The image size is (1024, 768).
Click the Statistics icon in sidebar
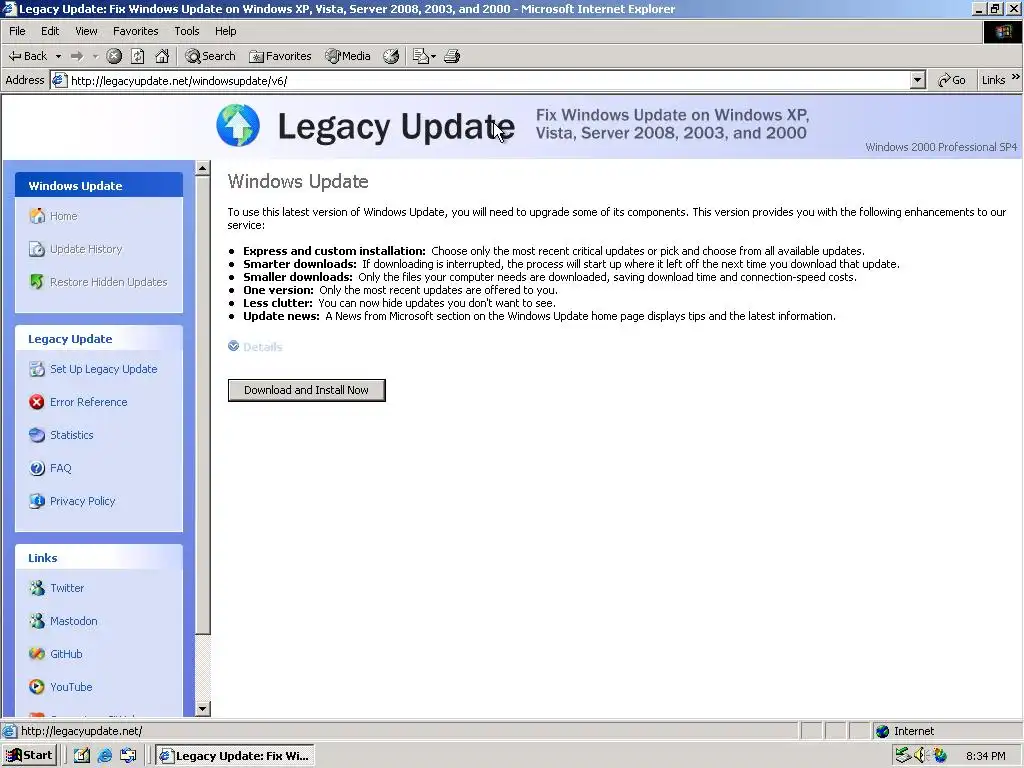click(x=37, y=435)
